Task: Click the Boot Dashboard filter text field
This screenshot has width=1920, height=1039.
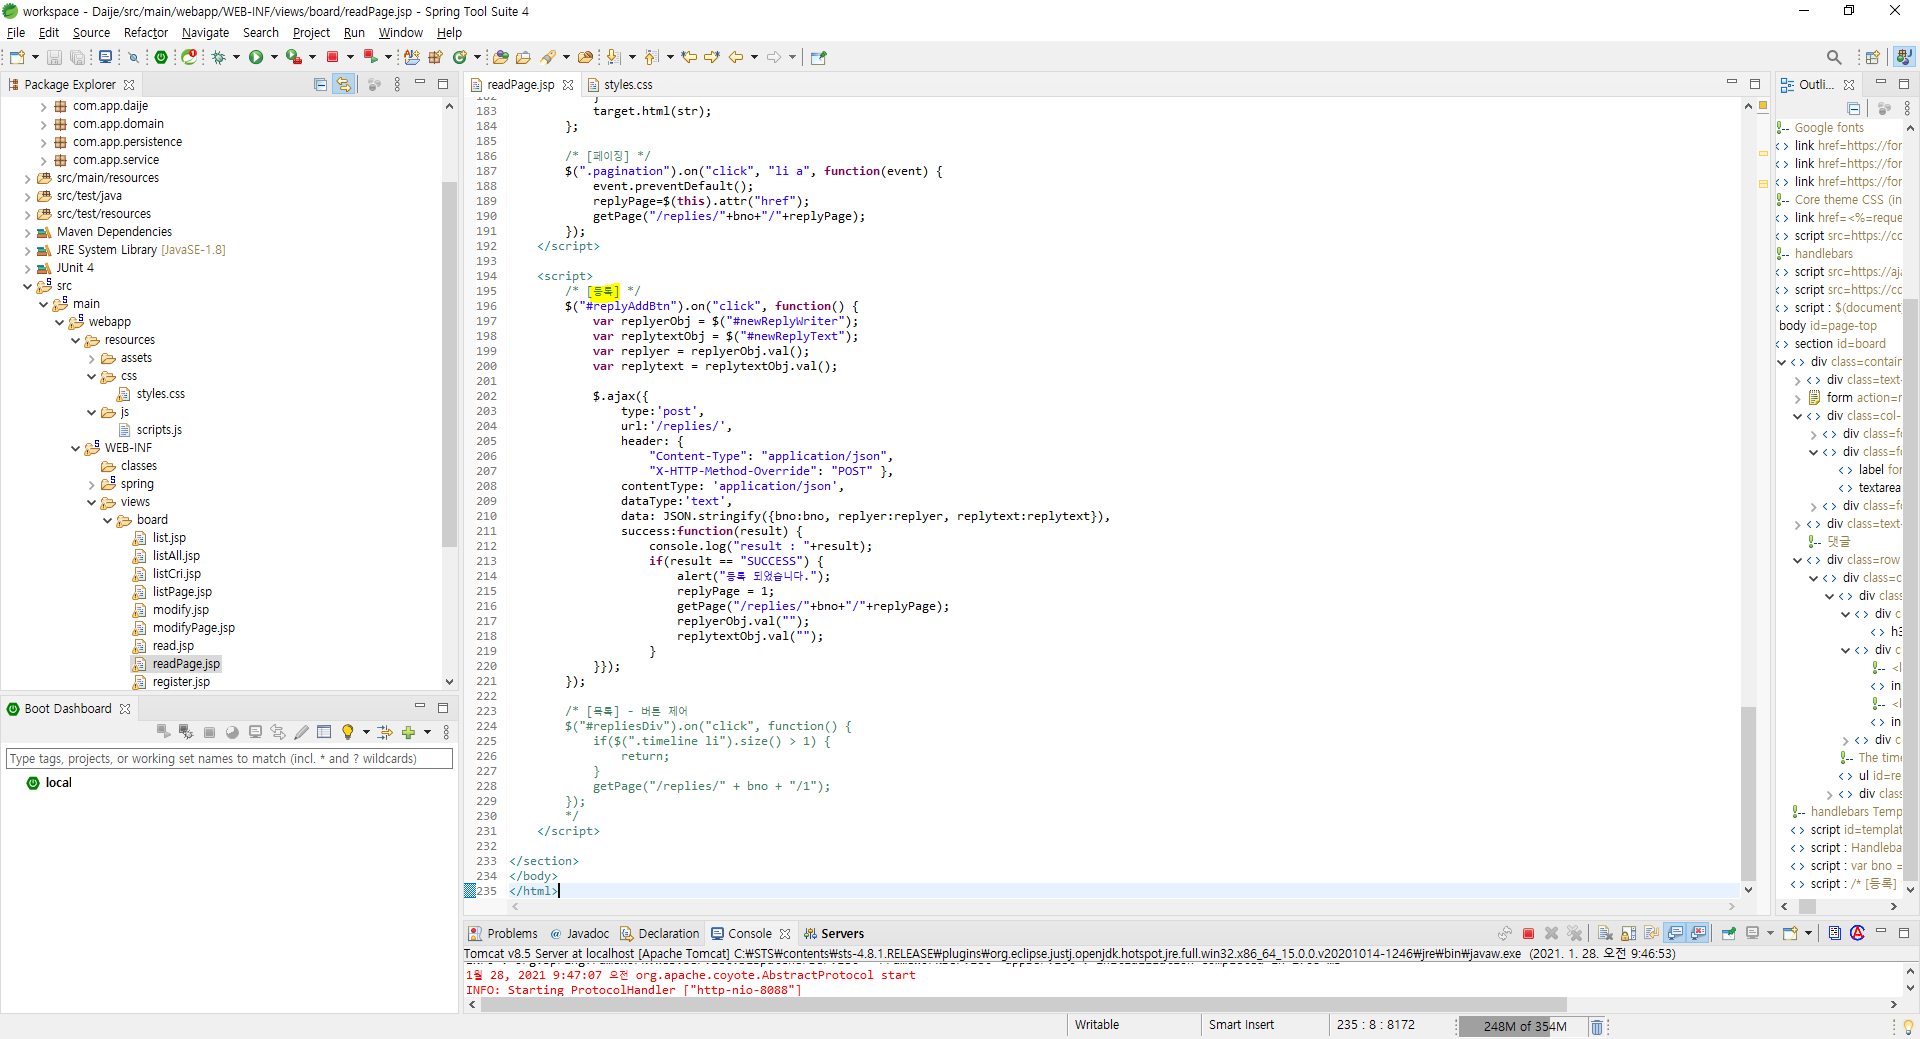Action: tap(229, 759)
